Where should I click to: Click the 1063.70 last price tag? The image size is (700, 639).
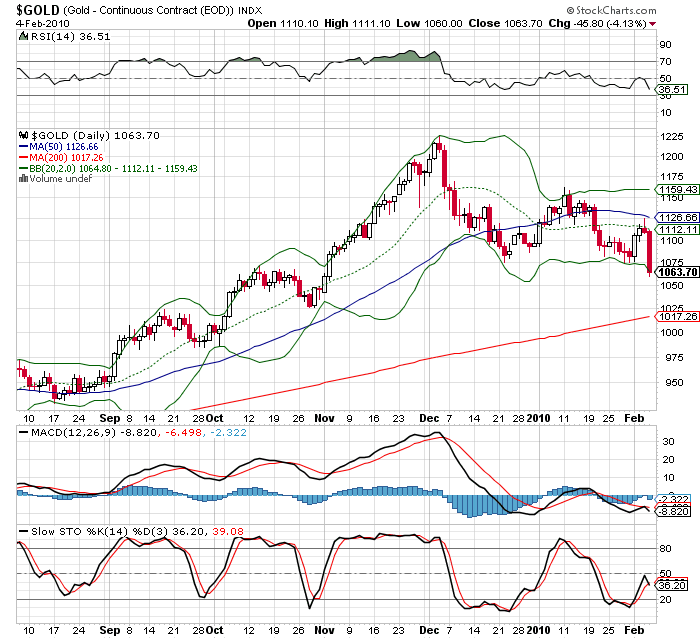coord(677,272)
